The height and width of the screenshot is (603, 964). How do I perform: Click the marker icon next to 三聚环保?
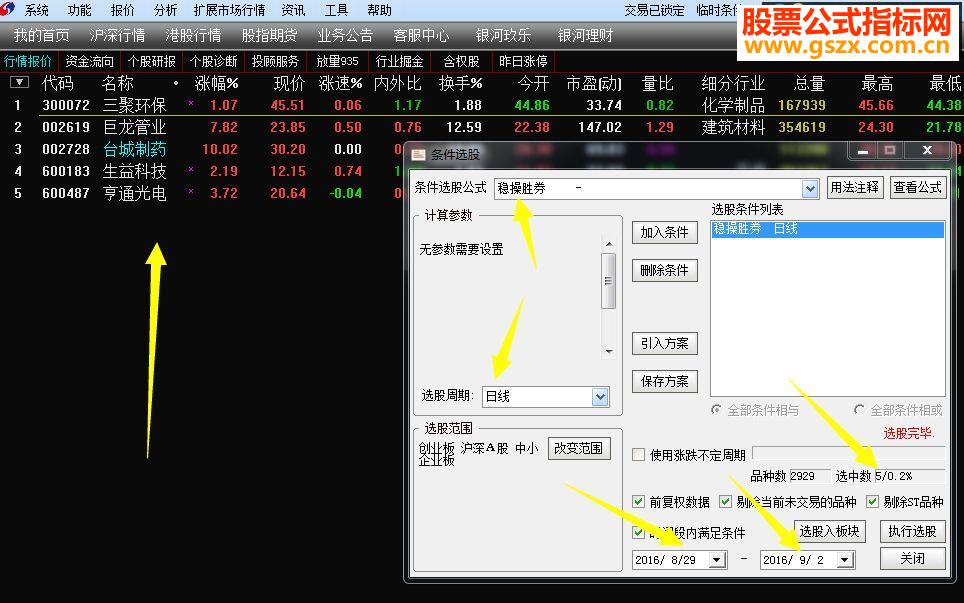(191, 103)
